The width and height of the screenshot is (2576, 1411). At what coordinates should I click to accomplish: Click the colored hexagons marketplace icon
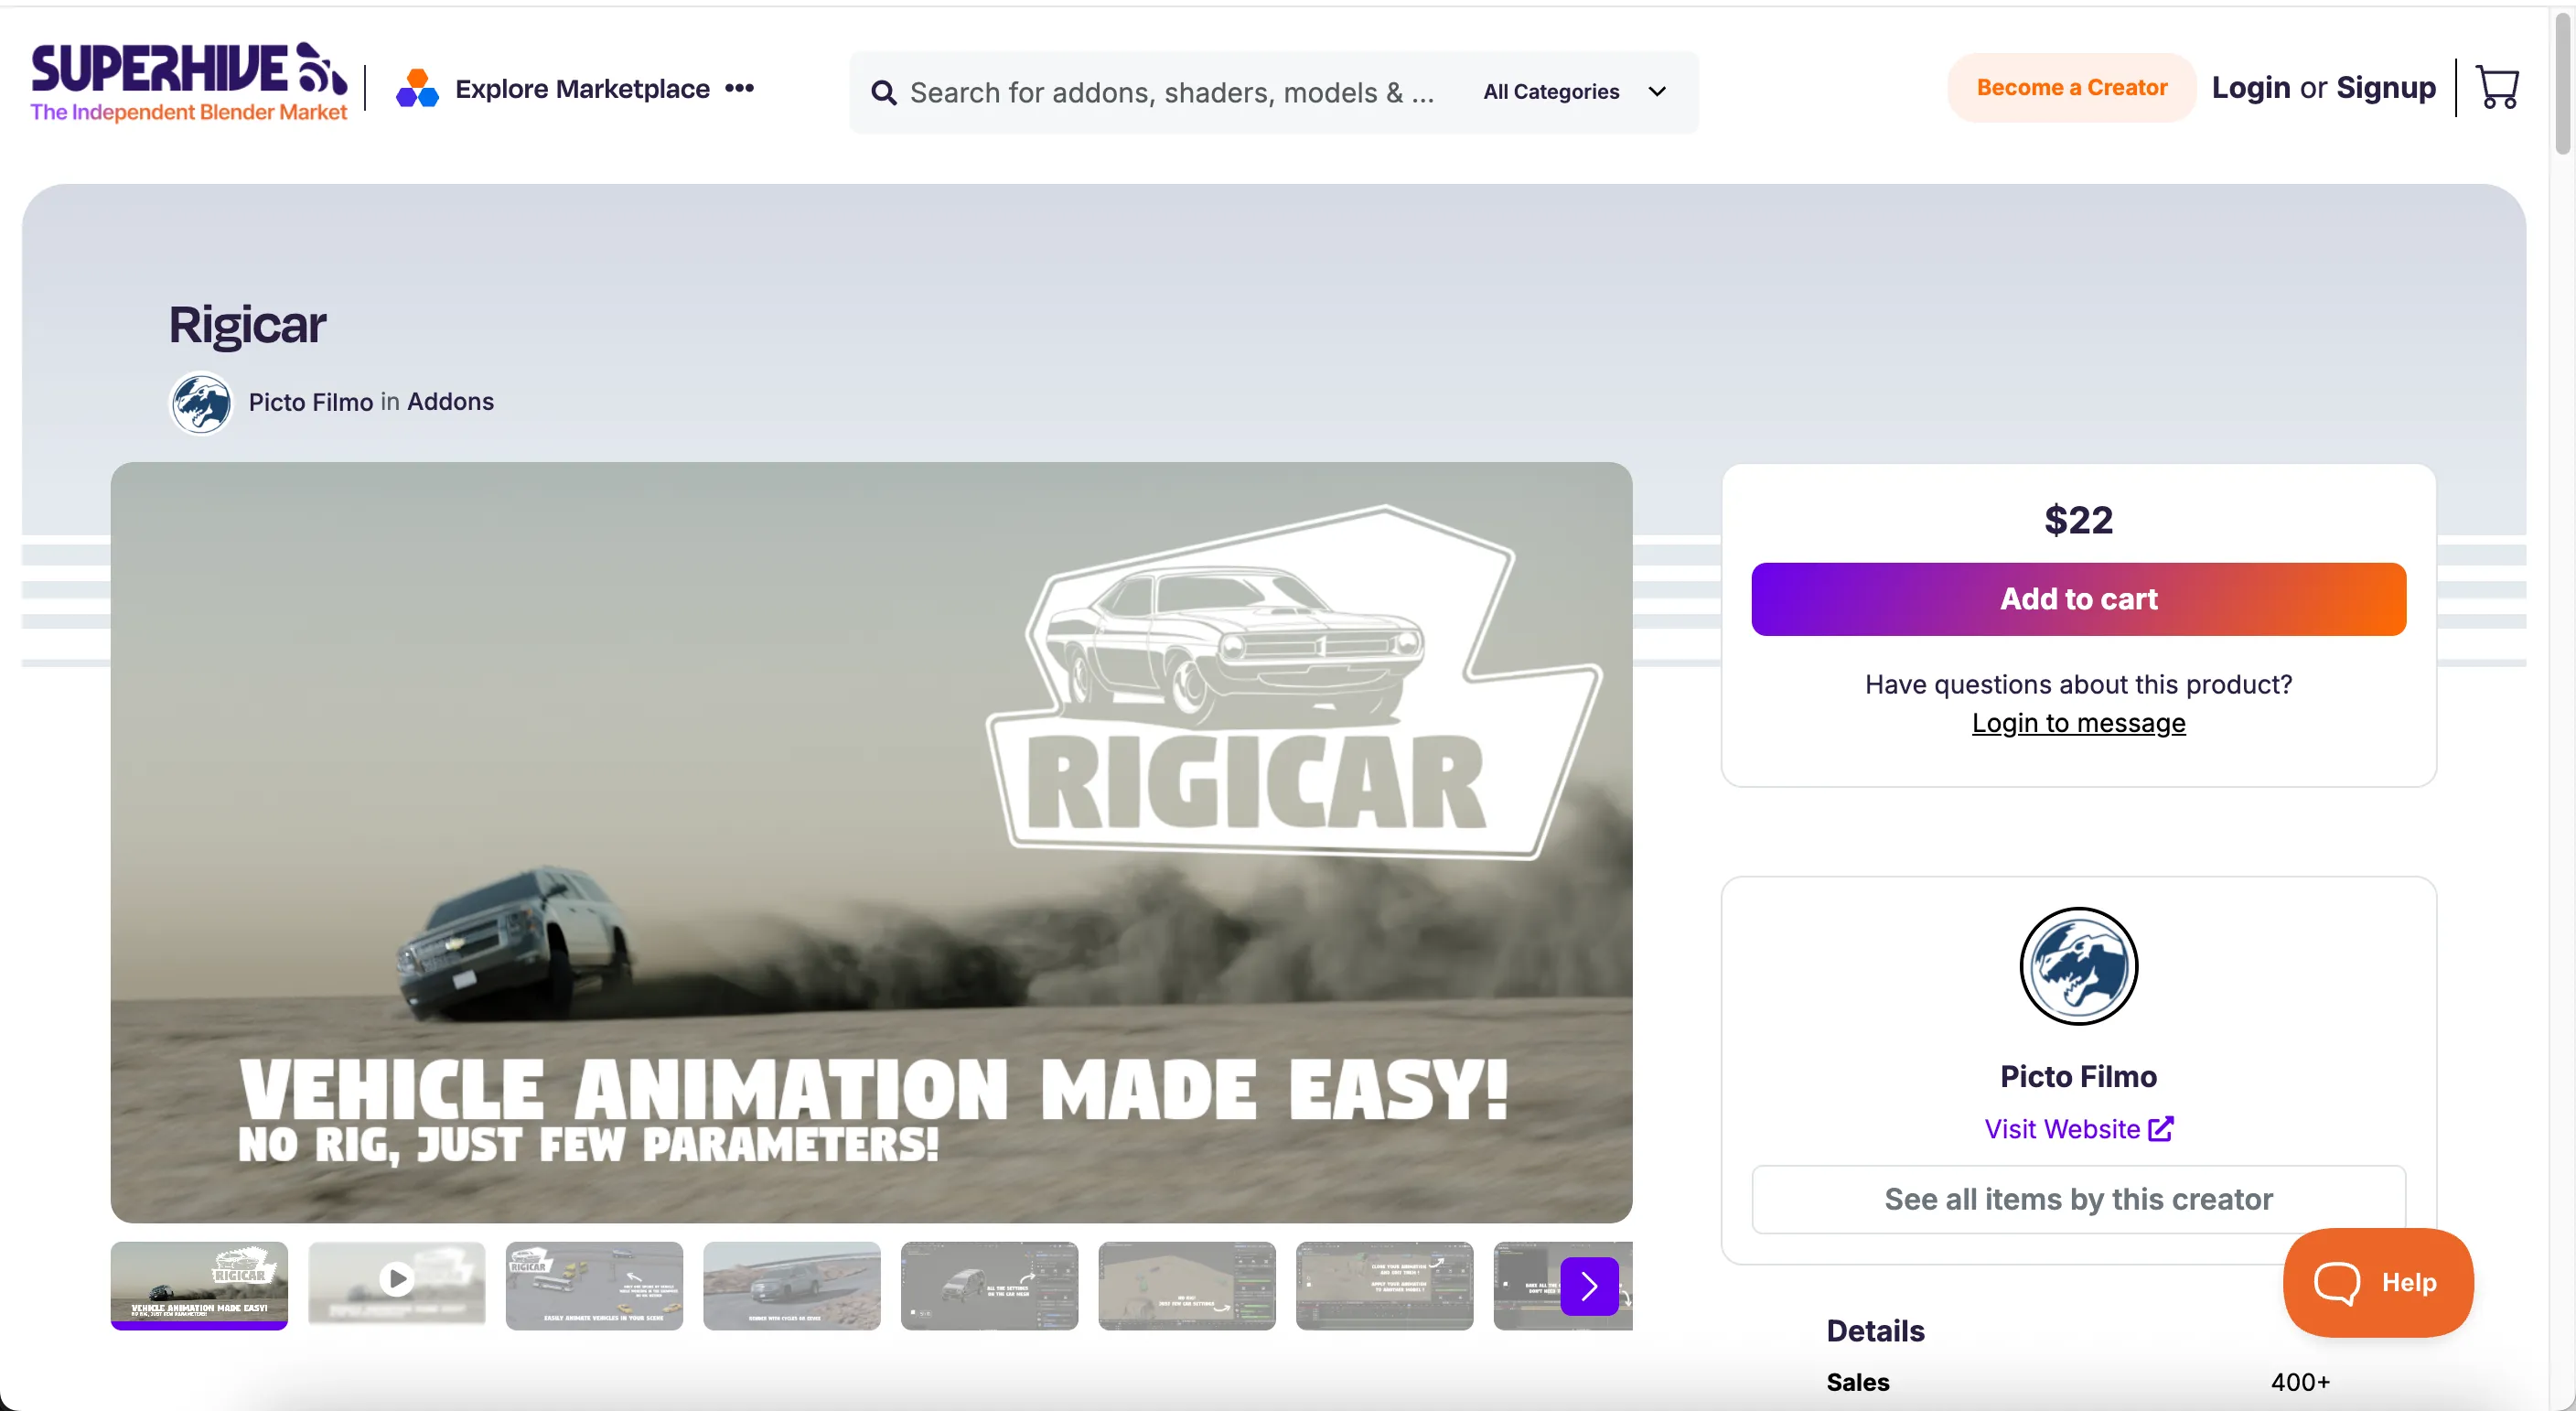click(417, 89)
